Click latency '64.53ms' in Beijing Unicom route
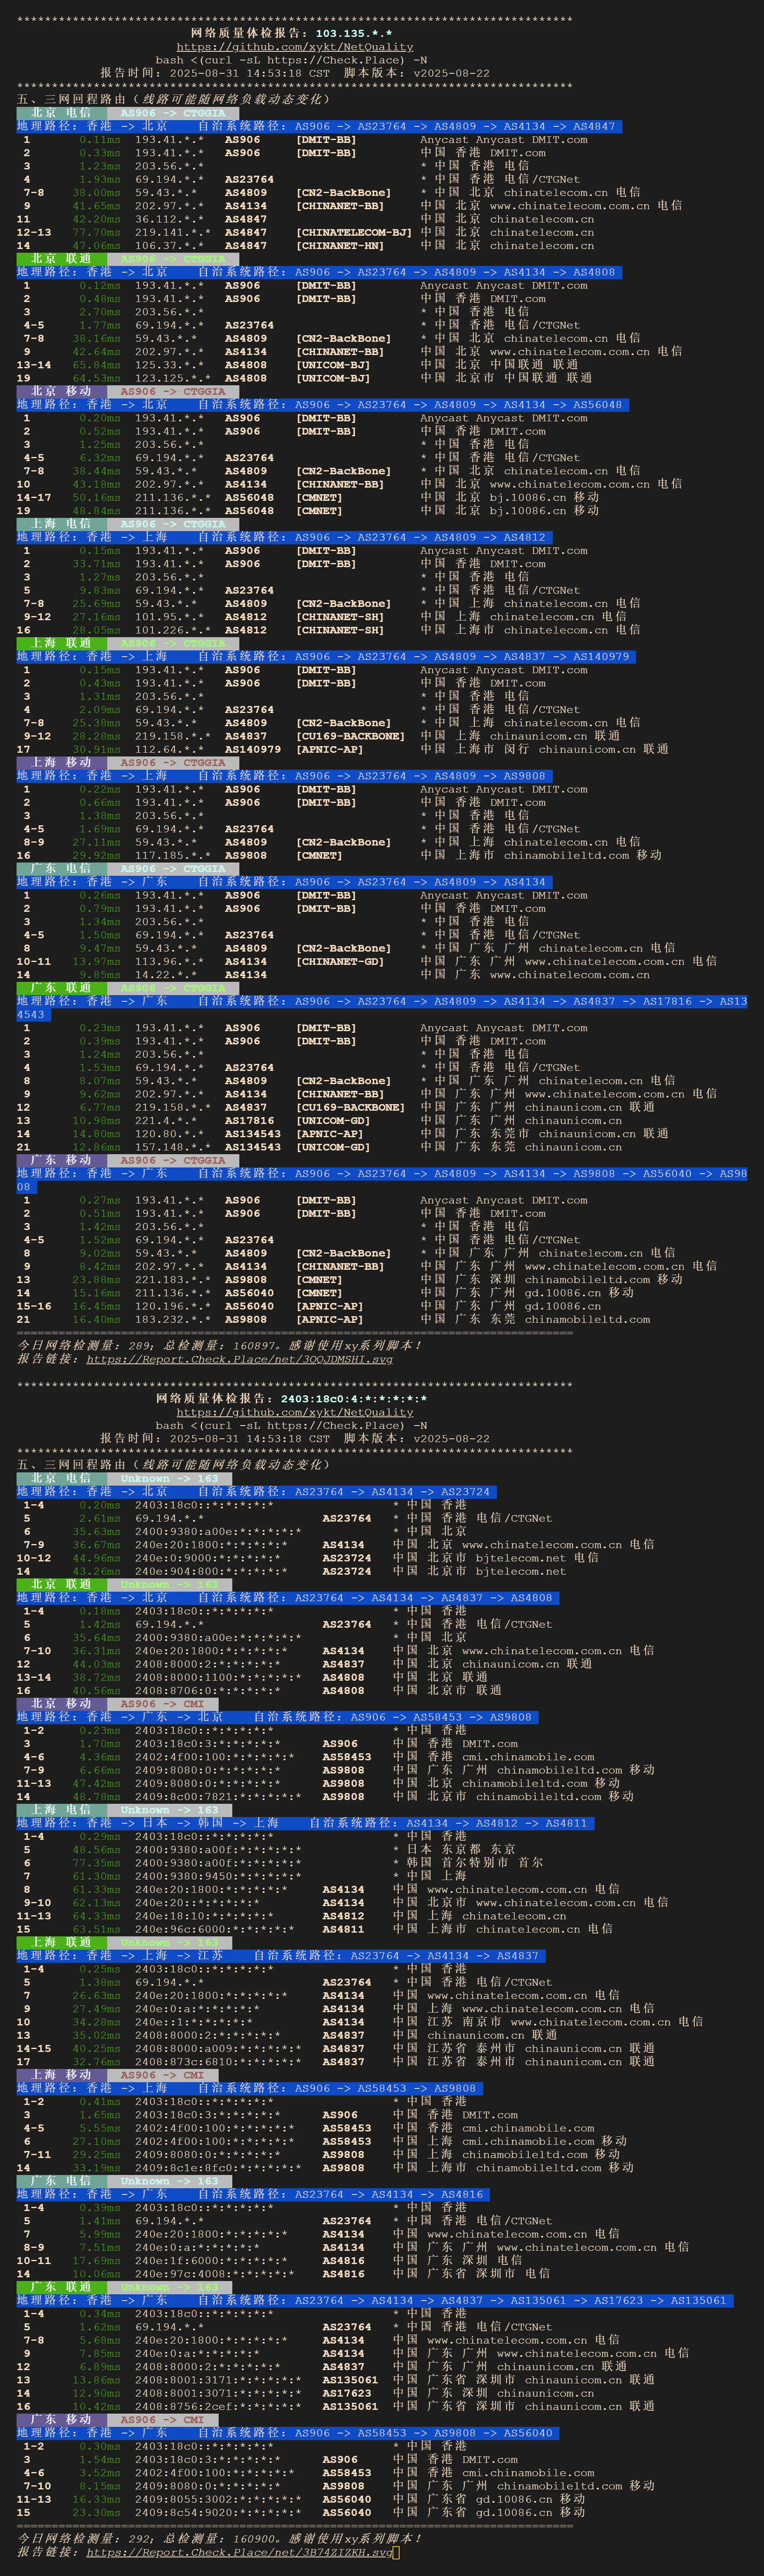 point(97,378)
